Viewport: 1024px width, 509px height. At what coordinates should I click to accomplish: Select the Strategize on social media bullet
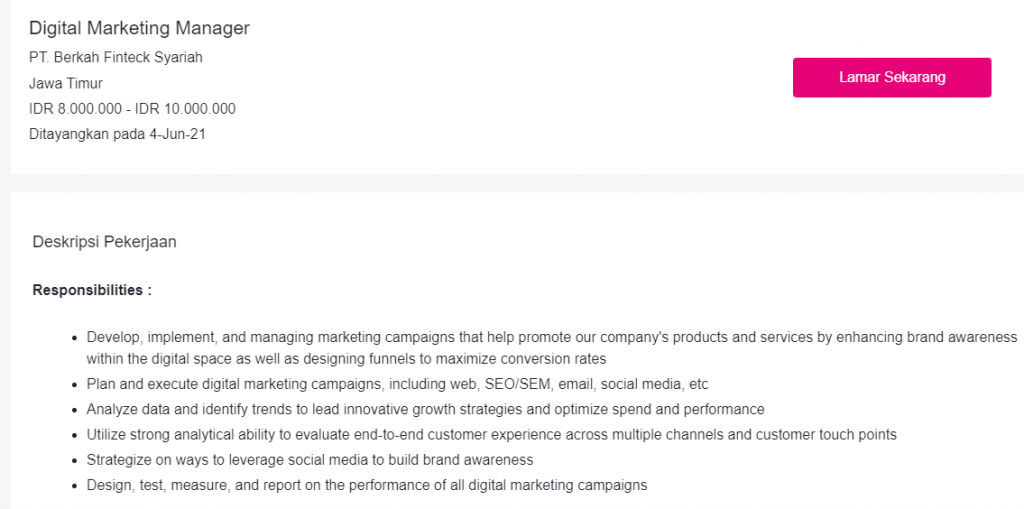(x=310, y=460)
